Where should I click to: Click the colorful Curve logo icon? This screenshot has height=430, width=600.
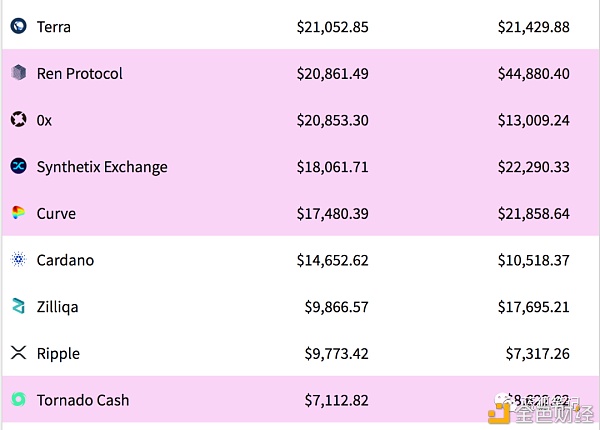(x=18, y=213)
